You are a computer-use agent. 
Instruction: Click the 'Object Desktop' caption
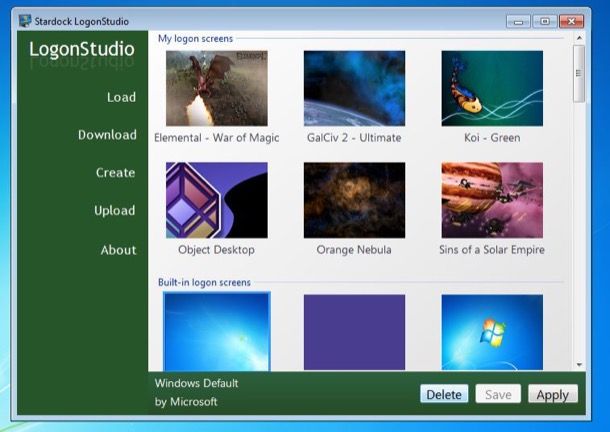[x=216, y=249]
